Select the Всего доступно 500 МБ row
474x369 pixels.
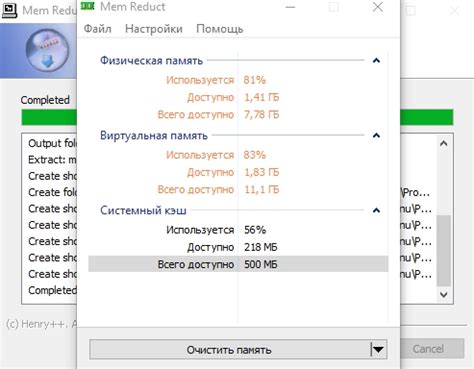click(x=238, y=264)
